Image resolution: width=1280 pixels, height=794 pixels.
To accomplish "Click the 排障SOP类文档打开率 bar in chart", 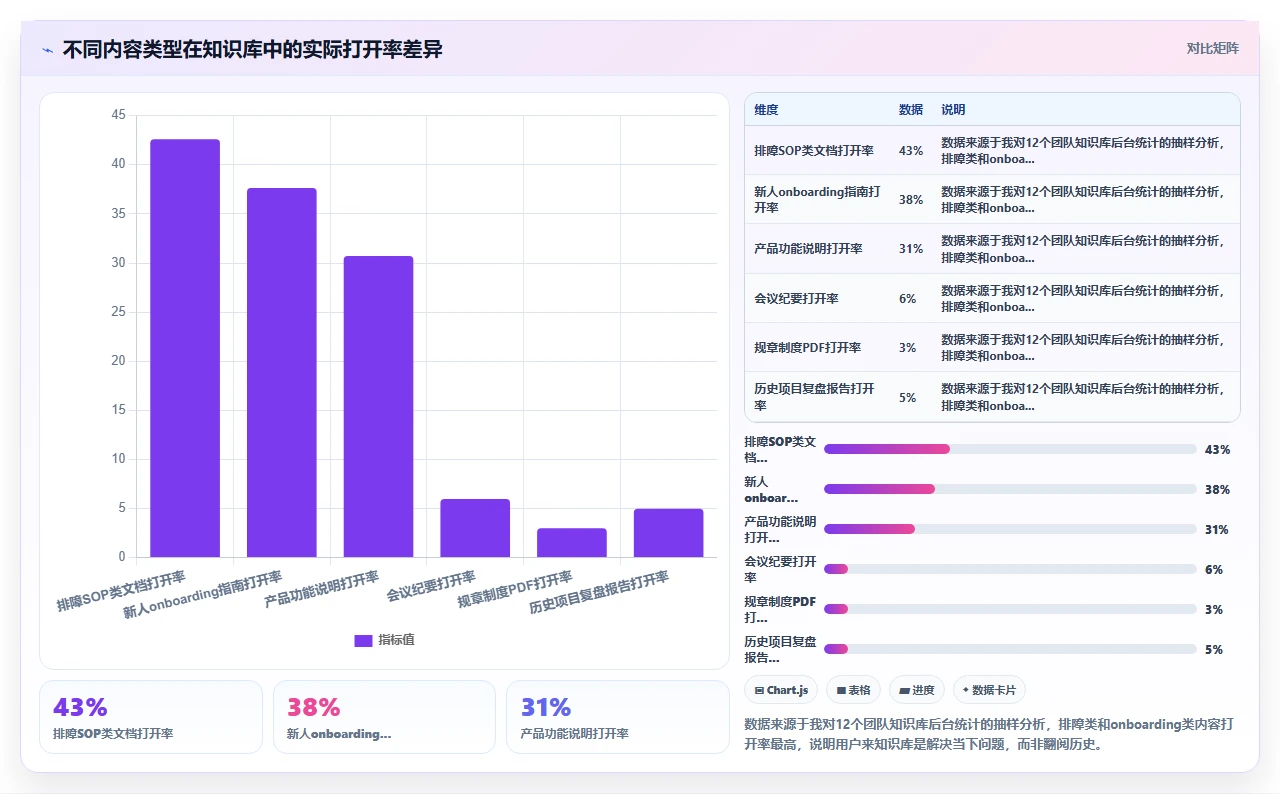I will tap(185, 348).
